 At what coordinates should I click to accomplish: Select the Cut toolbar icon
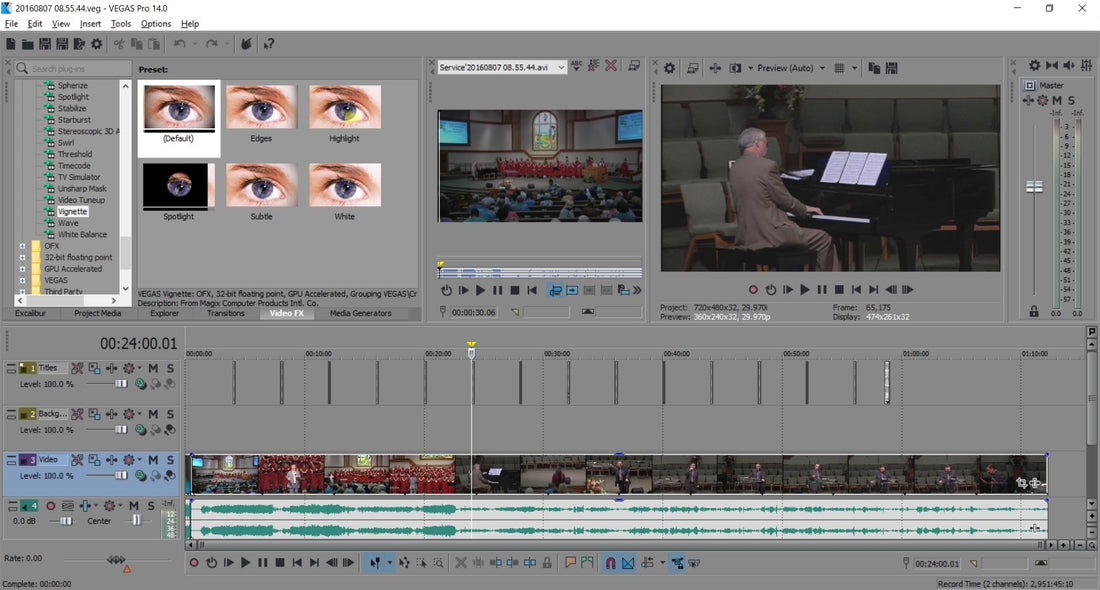click(x=119, y=43)
